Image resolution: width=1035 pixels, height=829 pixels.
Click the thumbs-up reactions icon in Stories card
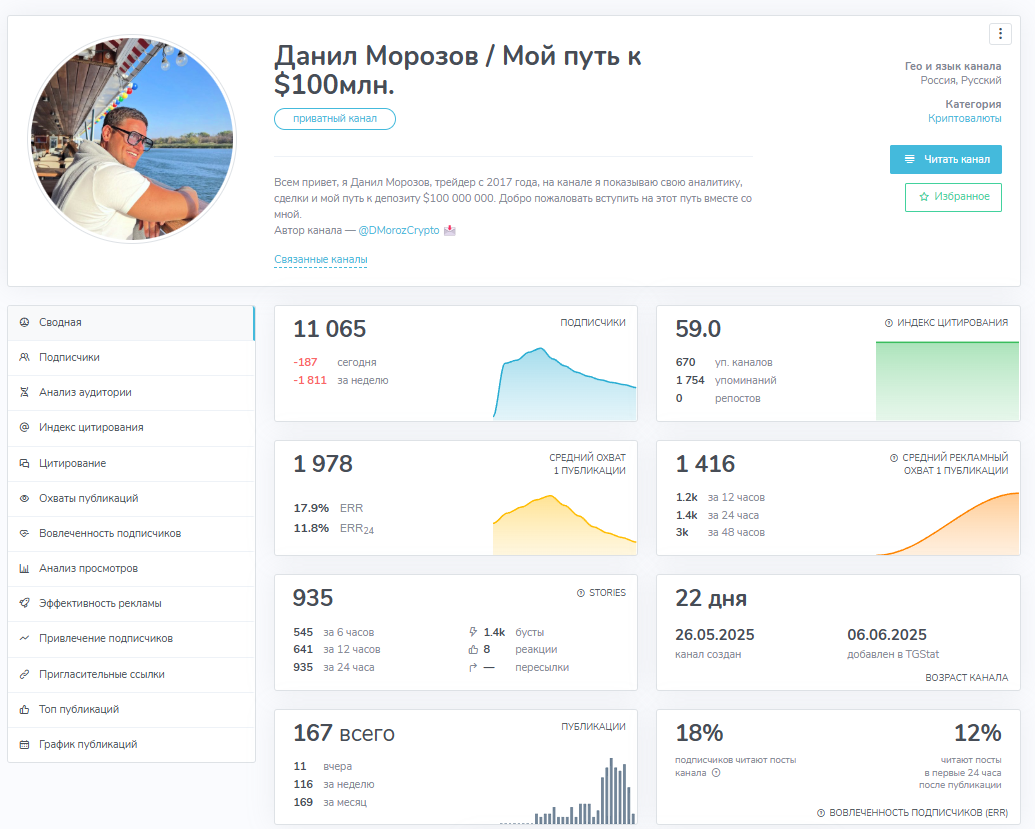[x=473, y=649]
